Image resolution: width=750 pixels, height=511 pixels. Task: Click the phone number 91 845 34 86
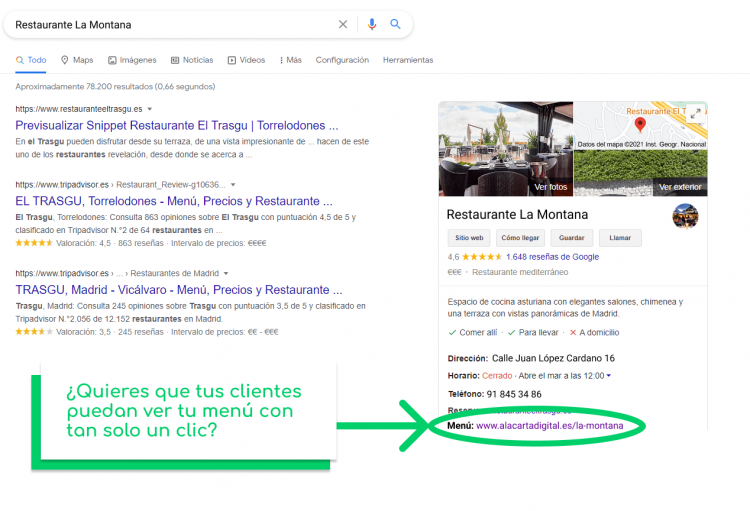pos(514,394)
